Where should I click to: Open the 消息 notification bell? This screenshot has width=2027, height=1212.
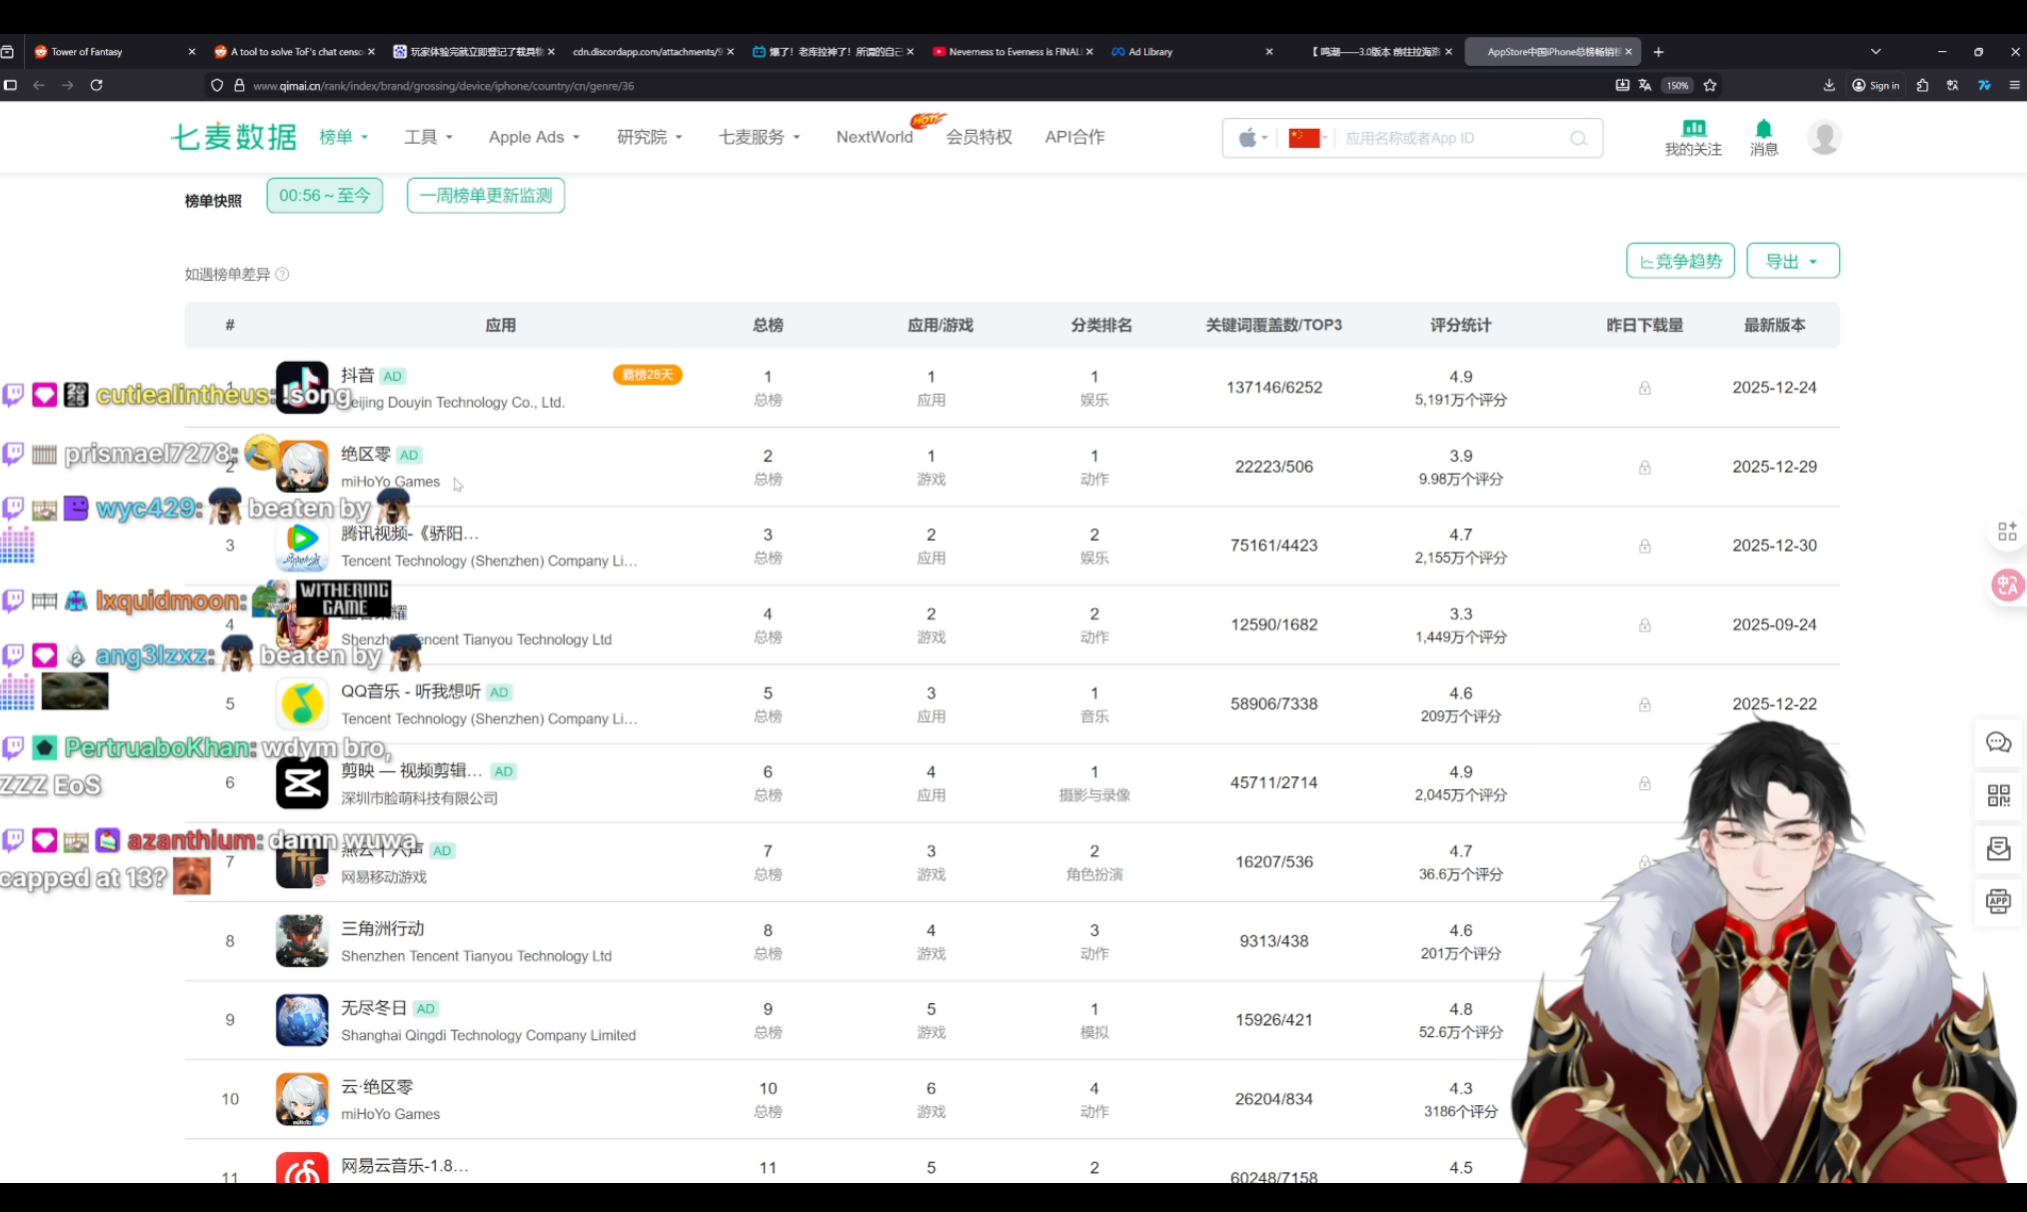[x=1763, y=129]
